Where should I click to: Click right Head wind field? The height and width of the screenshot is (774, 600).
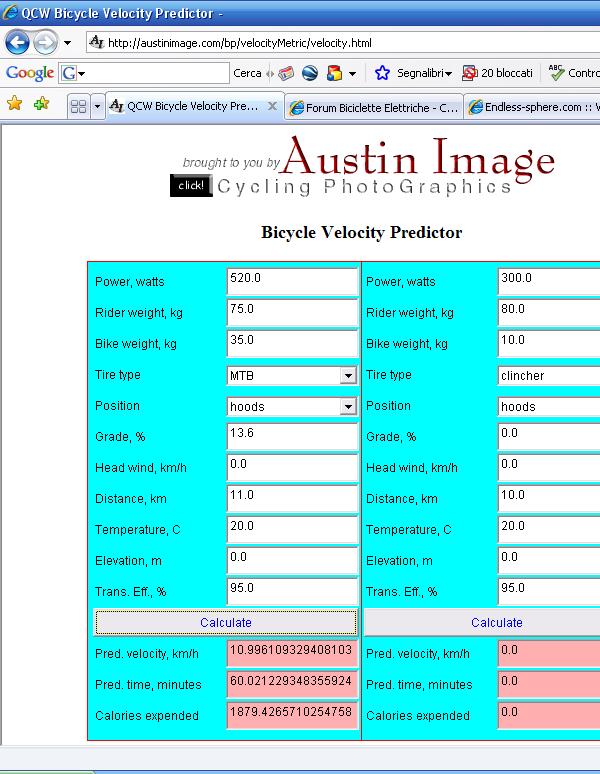[549, 467]
